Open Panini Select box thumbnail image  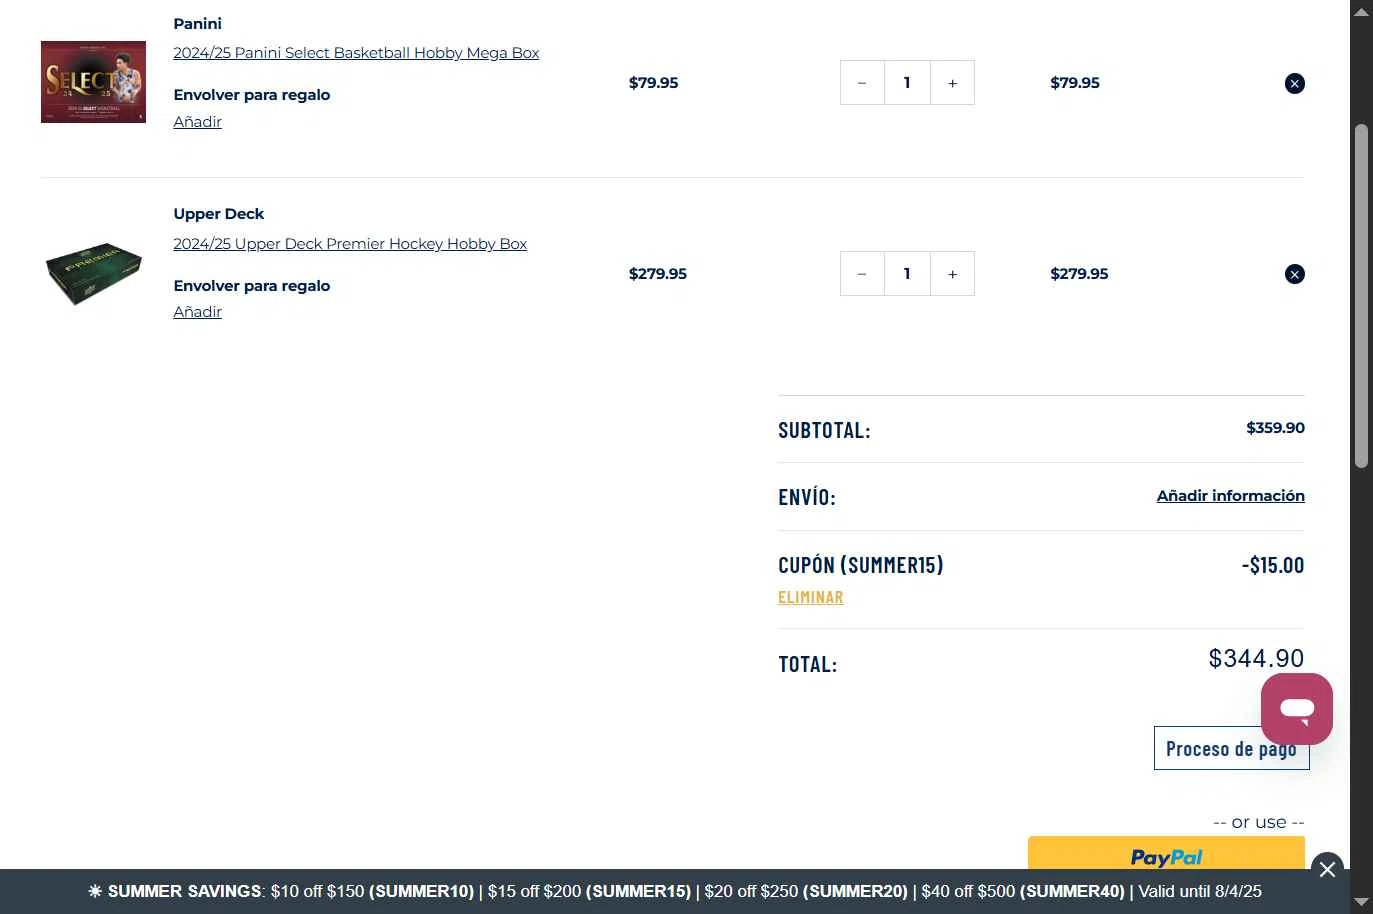click(x=93, y=82)
